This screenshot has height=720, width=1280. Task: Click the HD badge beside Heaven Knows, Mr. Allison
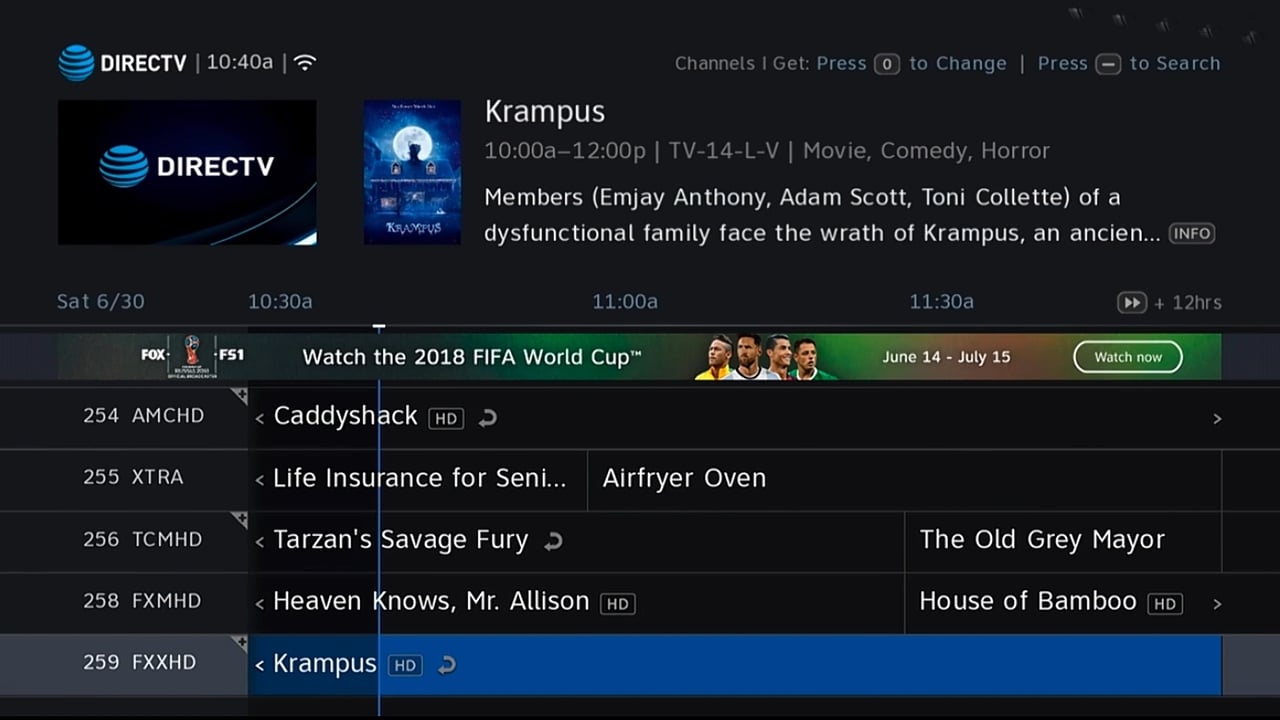tap(618, 604)
